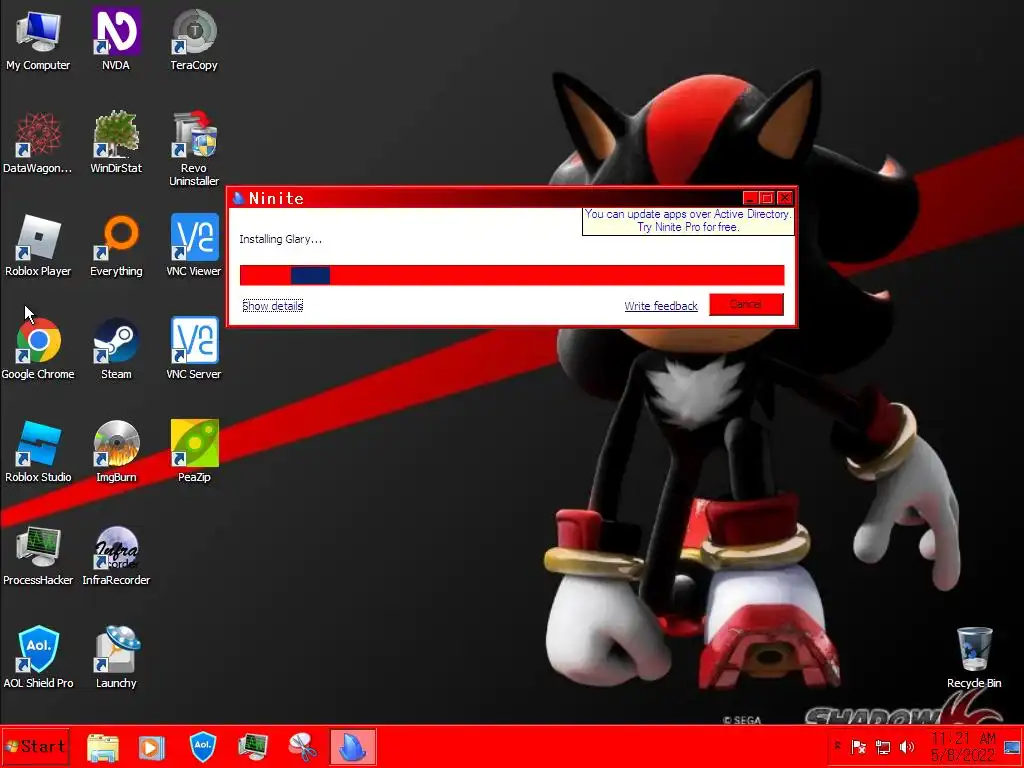This screenshot has height=768, width=1024.
Task: Open the volume speaker tray icon
Action: [907, 746]
